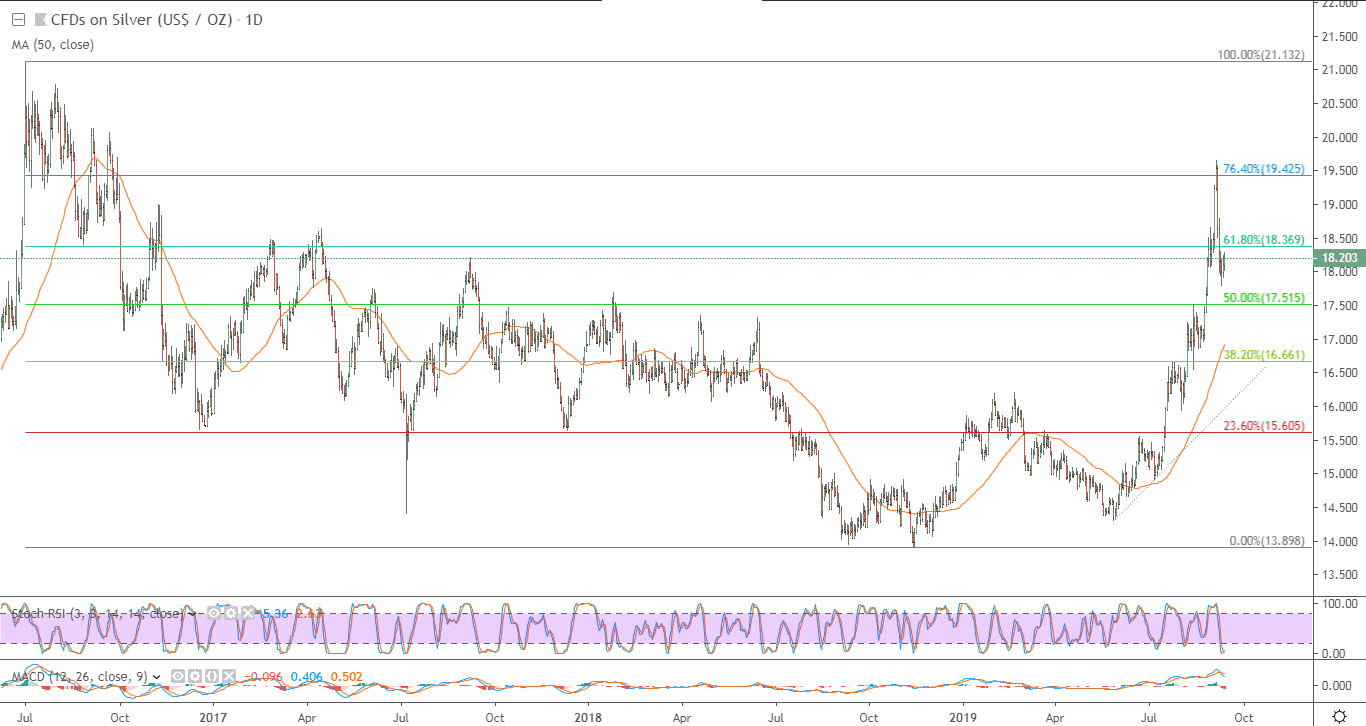Click the MACD value 0.406 in legend
Image resolution: width=1366 pixels, height=726 pixels.
(305, 677)
